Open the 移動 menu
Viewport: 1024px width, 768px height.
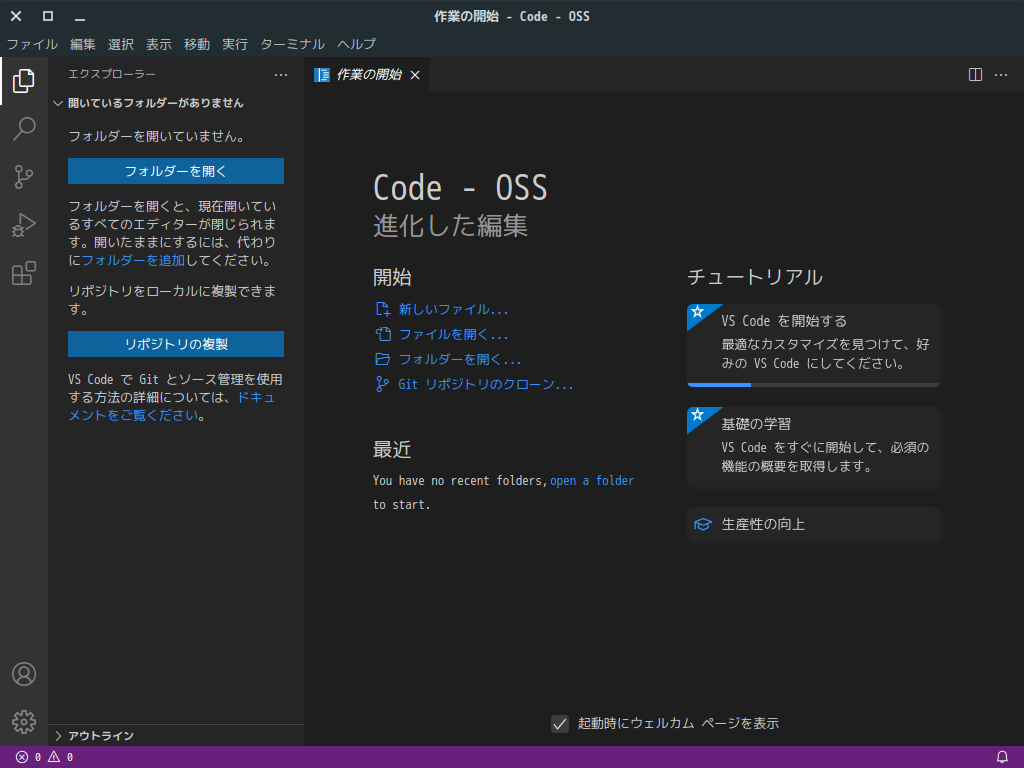coord(197,44)
